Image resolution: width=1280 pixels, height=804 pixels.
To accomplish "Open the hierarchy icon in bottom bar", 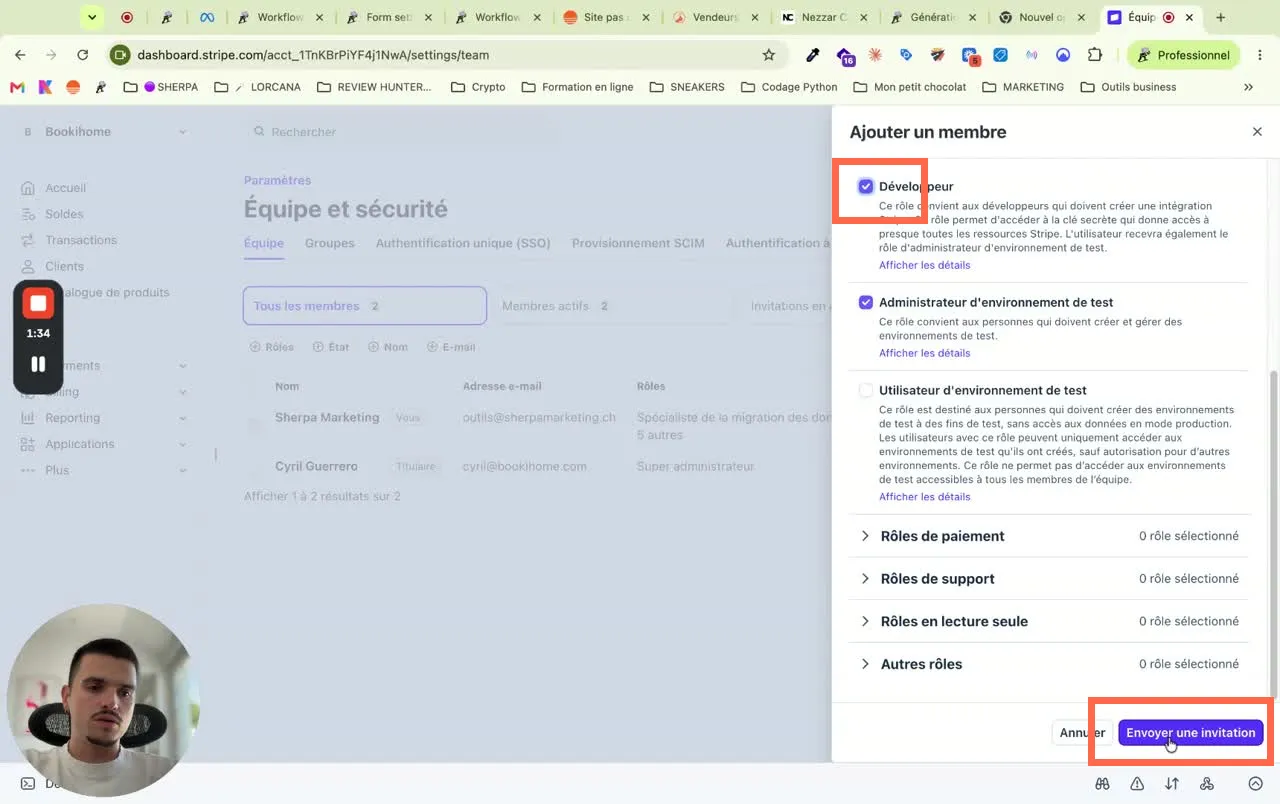I will tap(1207, 784).
